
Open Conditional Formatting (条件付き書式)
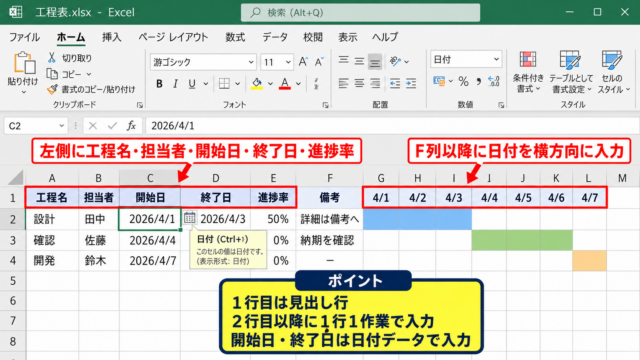click(528, 72)
